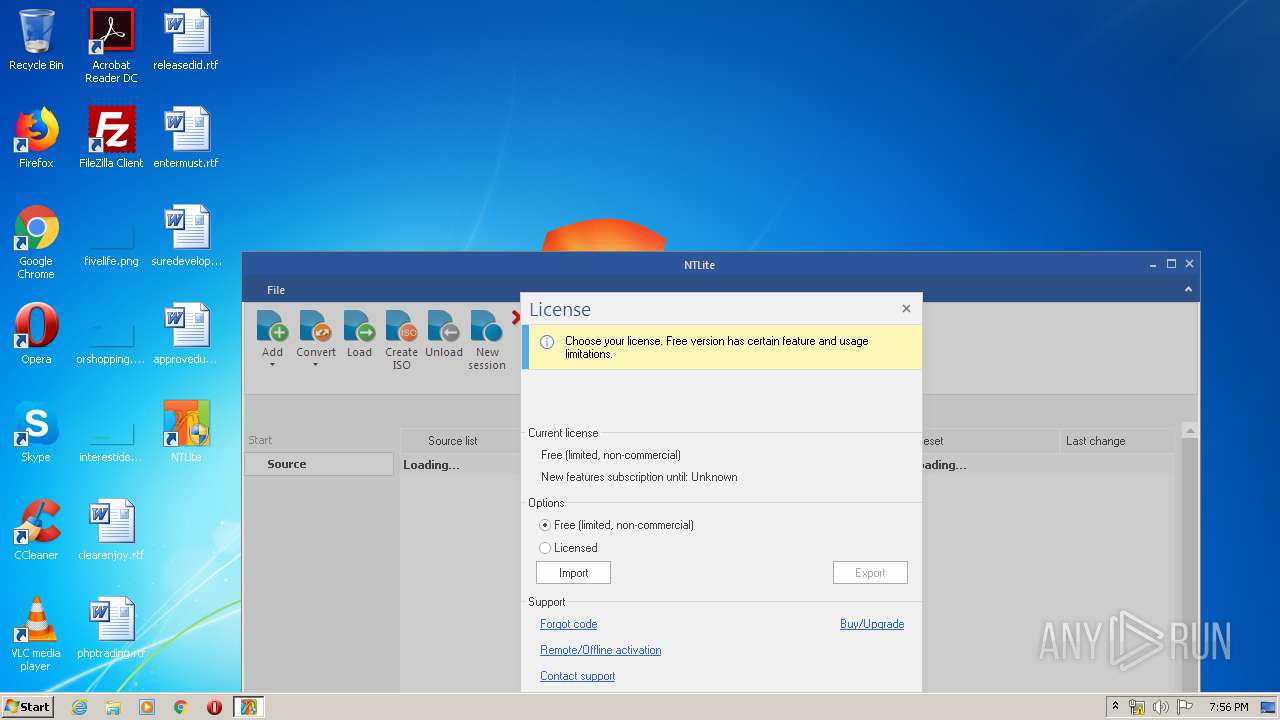Open the Opera desktop icon
The width and height of the screenshot is (1280, 720).
(x=36, y=334)
